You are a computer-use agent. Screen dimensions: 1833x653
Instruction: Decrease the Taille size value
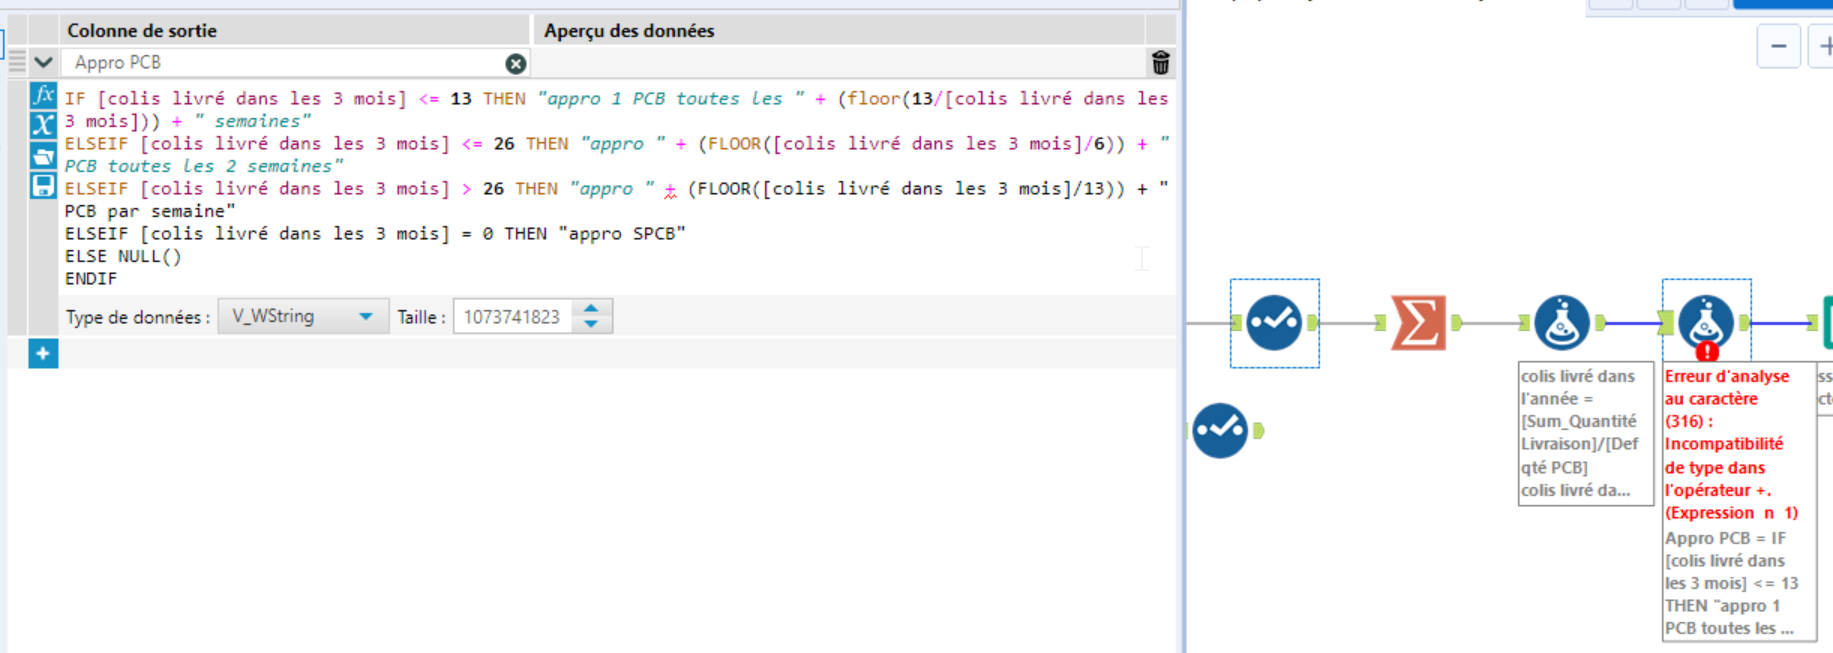(591, 324)
